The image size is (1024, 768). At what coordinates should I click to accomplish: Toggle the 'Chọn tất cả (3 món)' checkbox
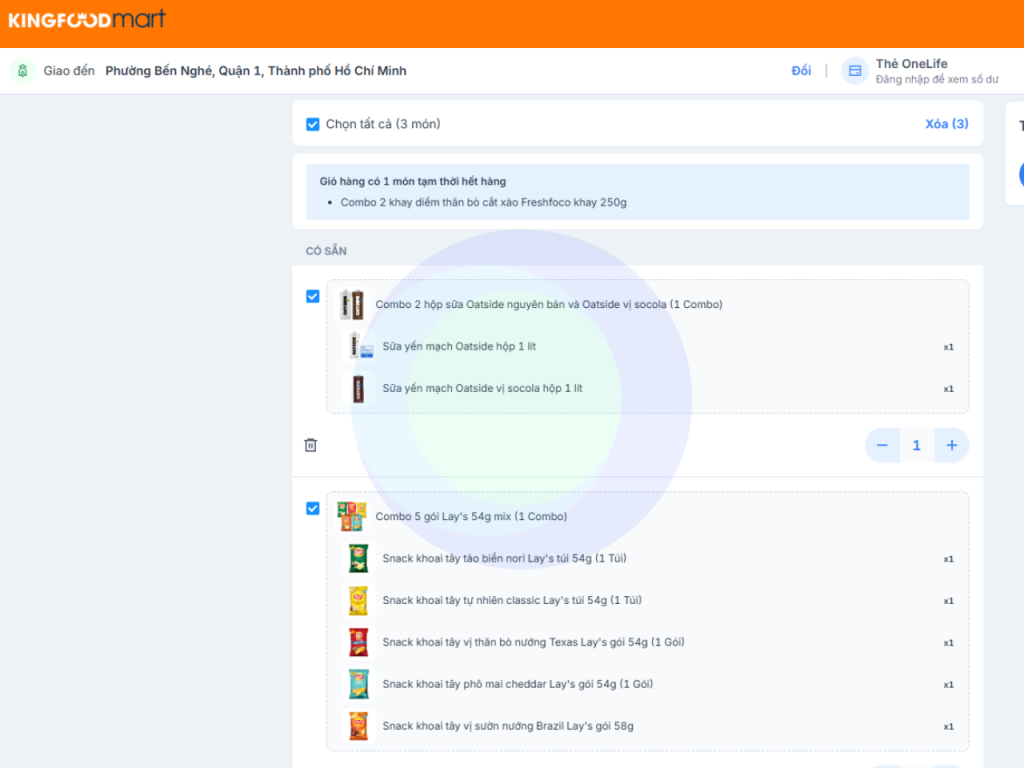coord(313,124)
